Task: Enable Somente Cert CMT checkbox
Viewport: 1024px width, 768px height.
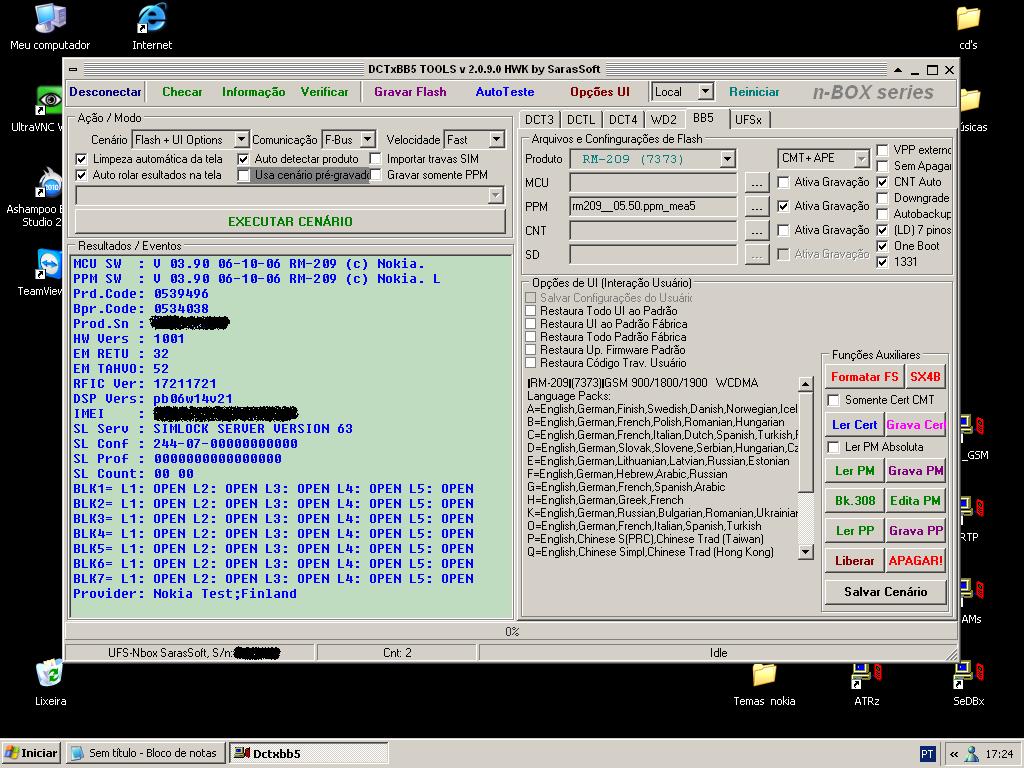Action: [833, 400]
